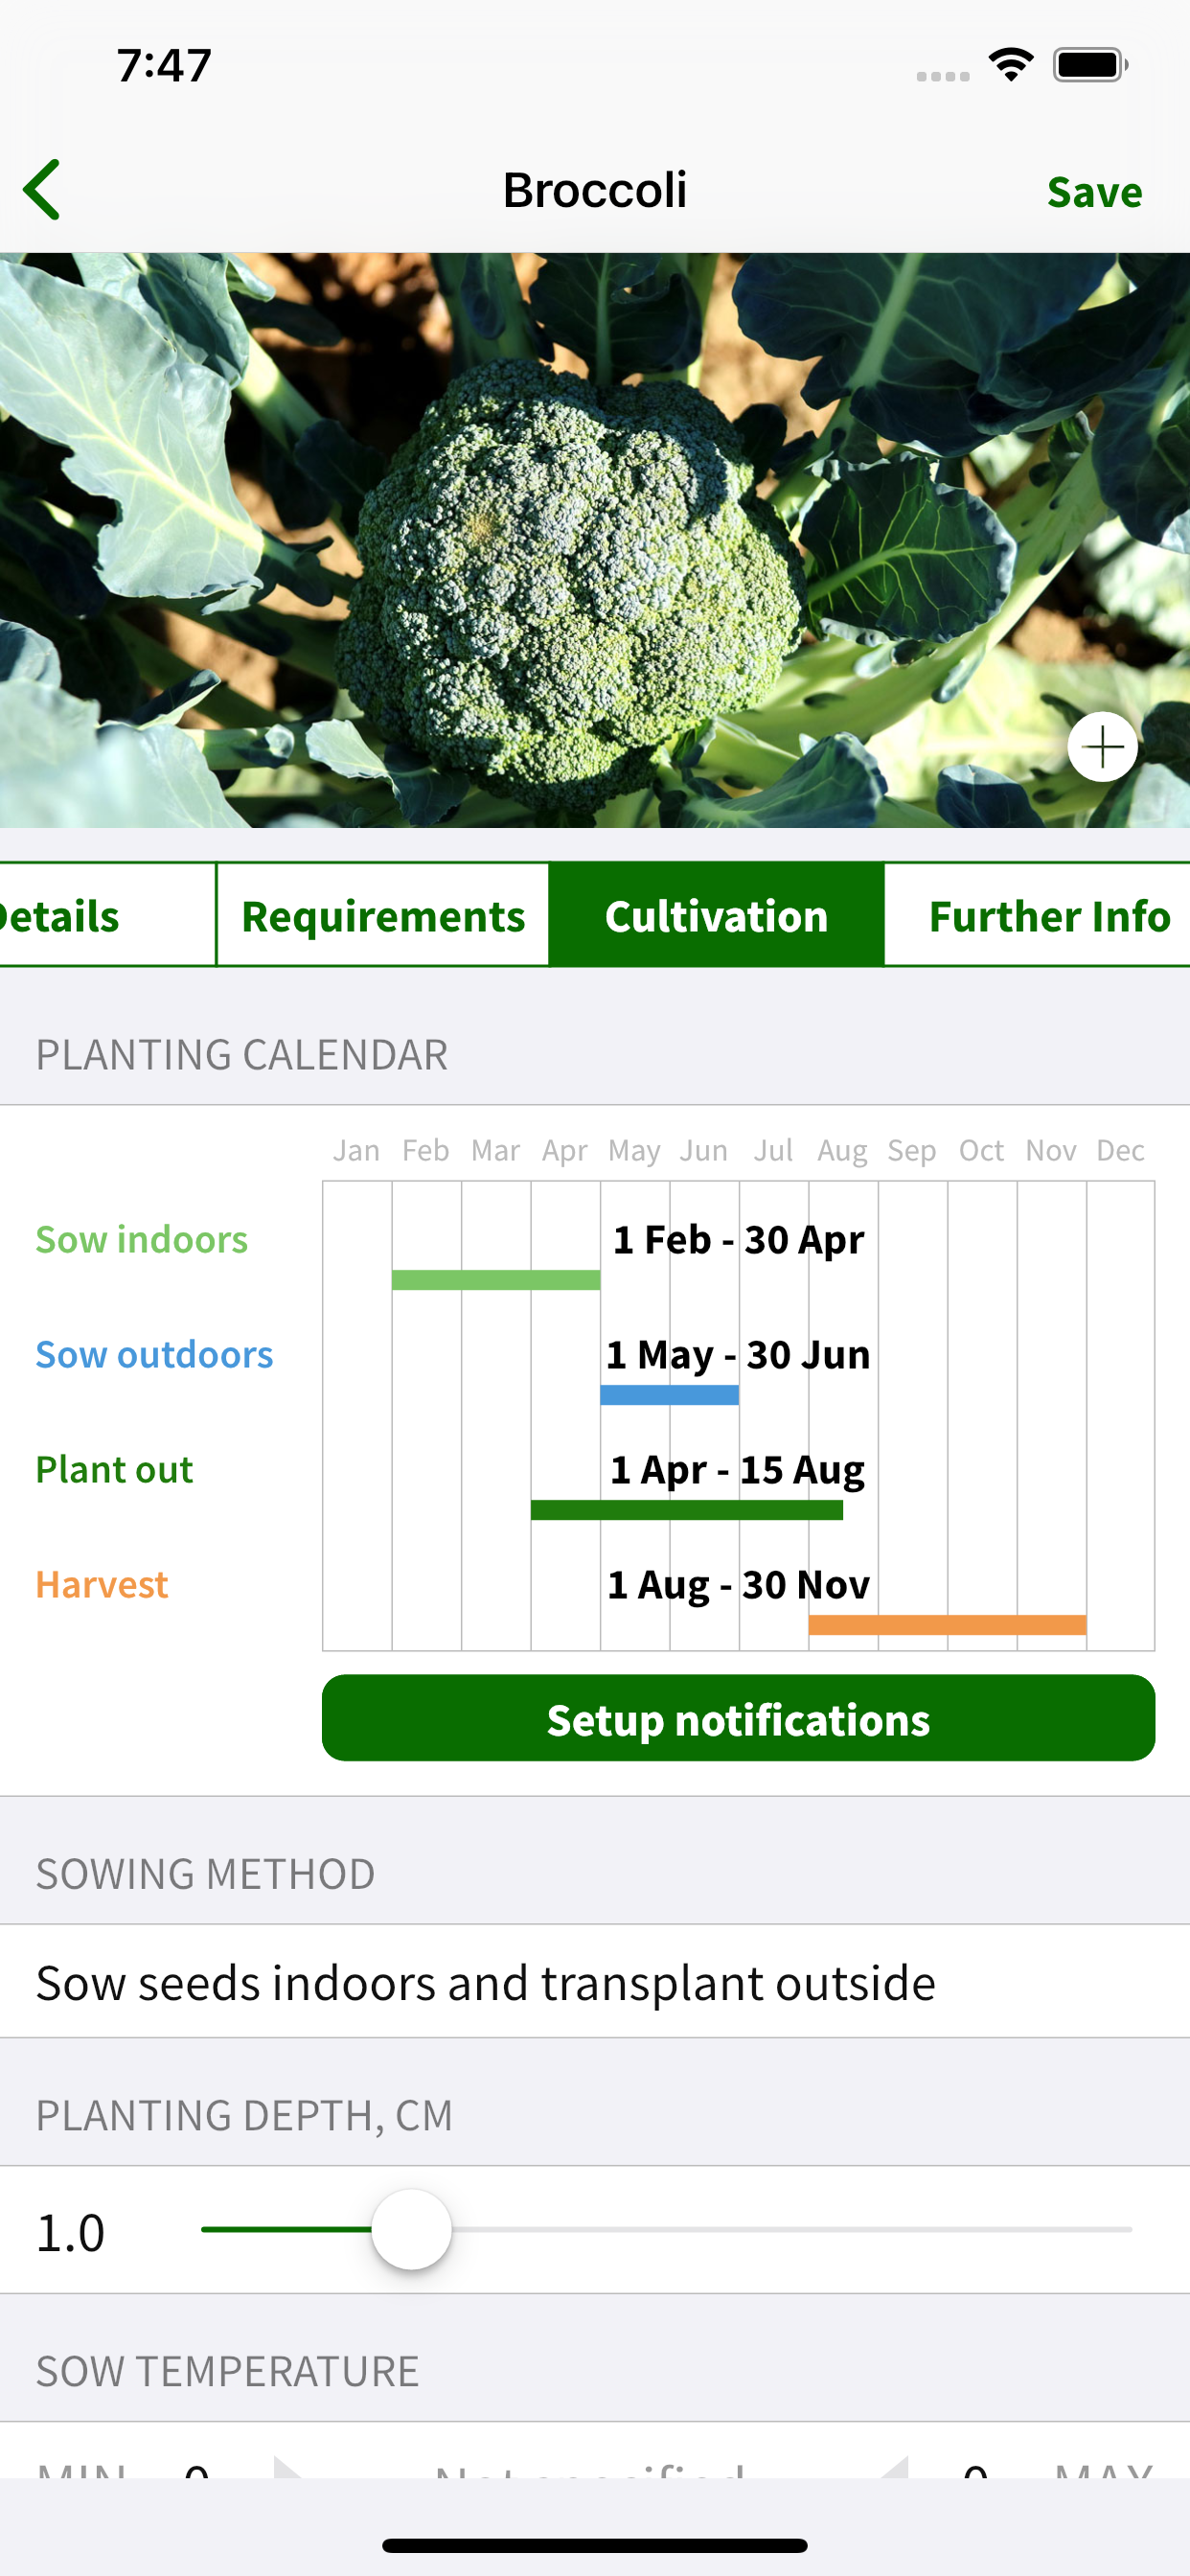
Task: Tap the Sow indoors row label
Action: [x=142, y=1239]
